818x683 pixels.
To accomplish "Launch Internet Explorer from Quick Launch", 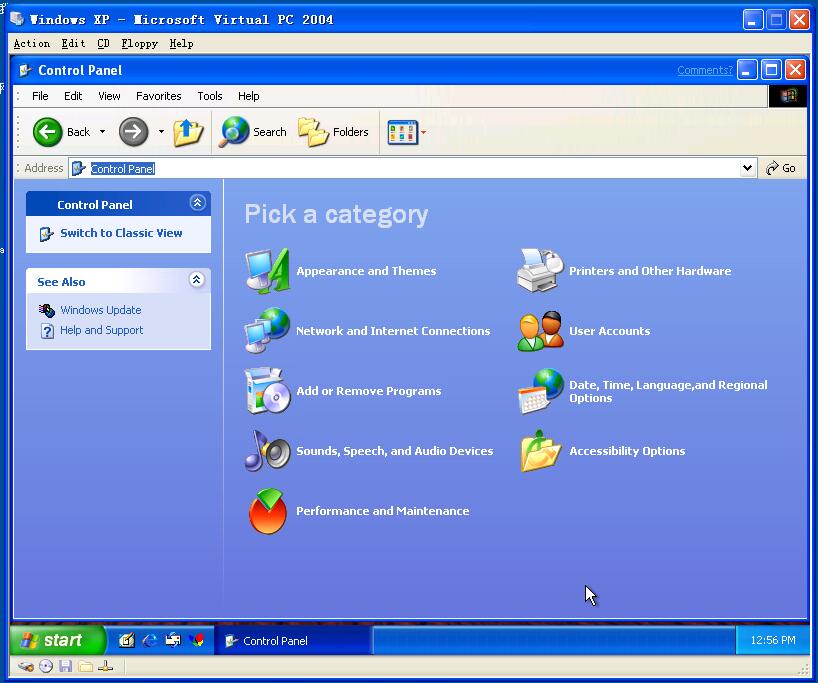I will coord(150,640).
